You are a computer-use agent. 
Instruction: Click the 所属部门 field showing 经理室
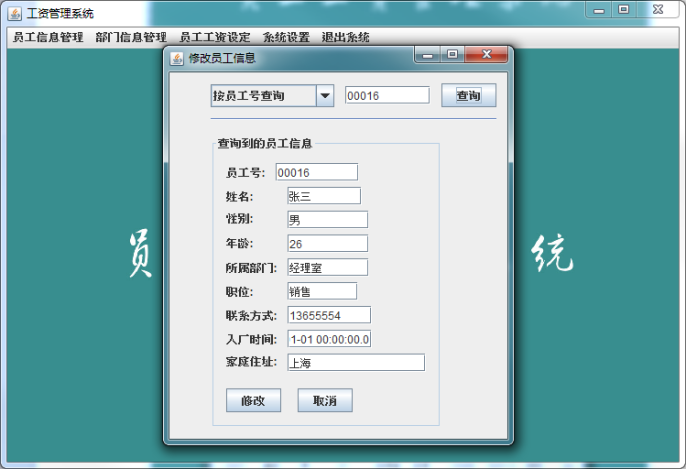click(327, 267)
